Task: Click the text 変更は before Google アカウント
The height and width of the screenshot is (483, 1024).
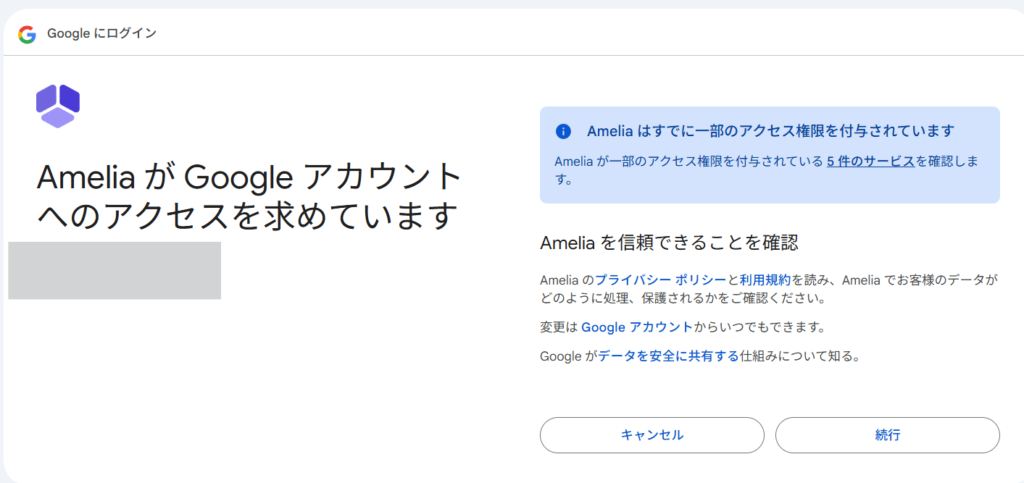Action: [558, 327]
